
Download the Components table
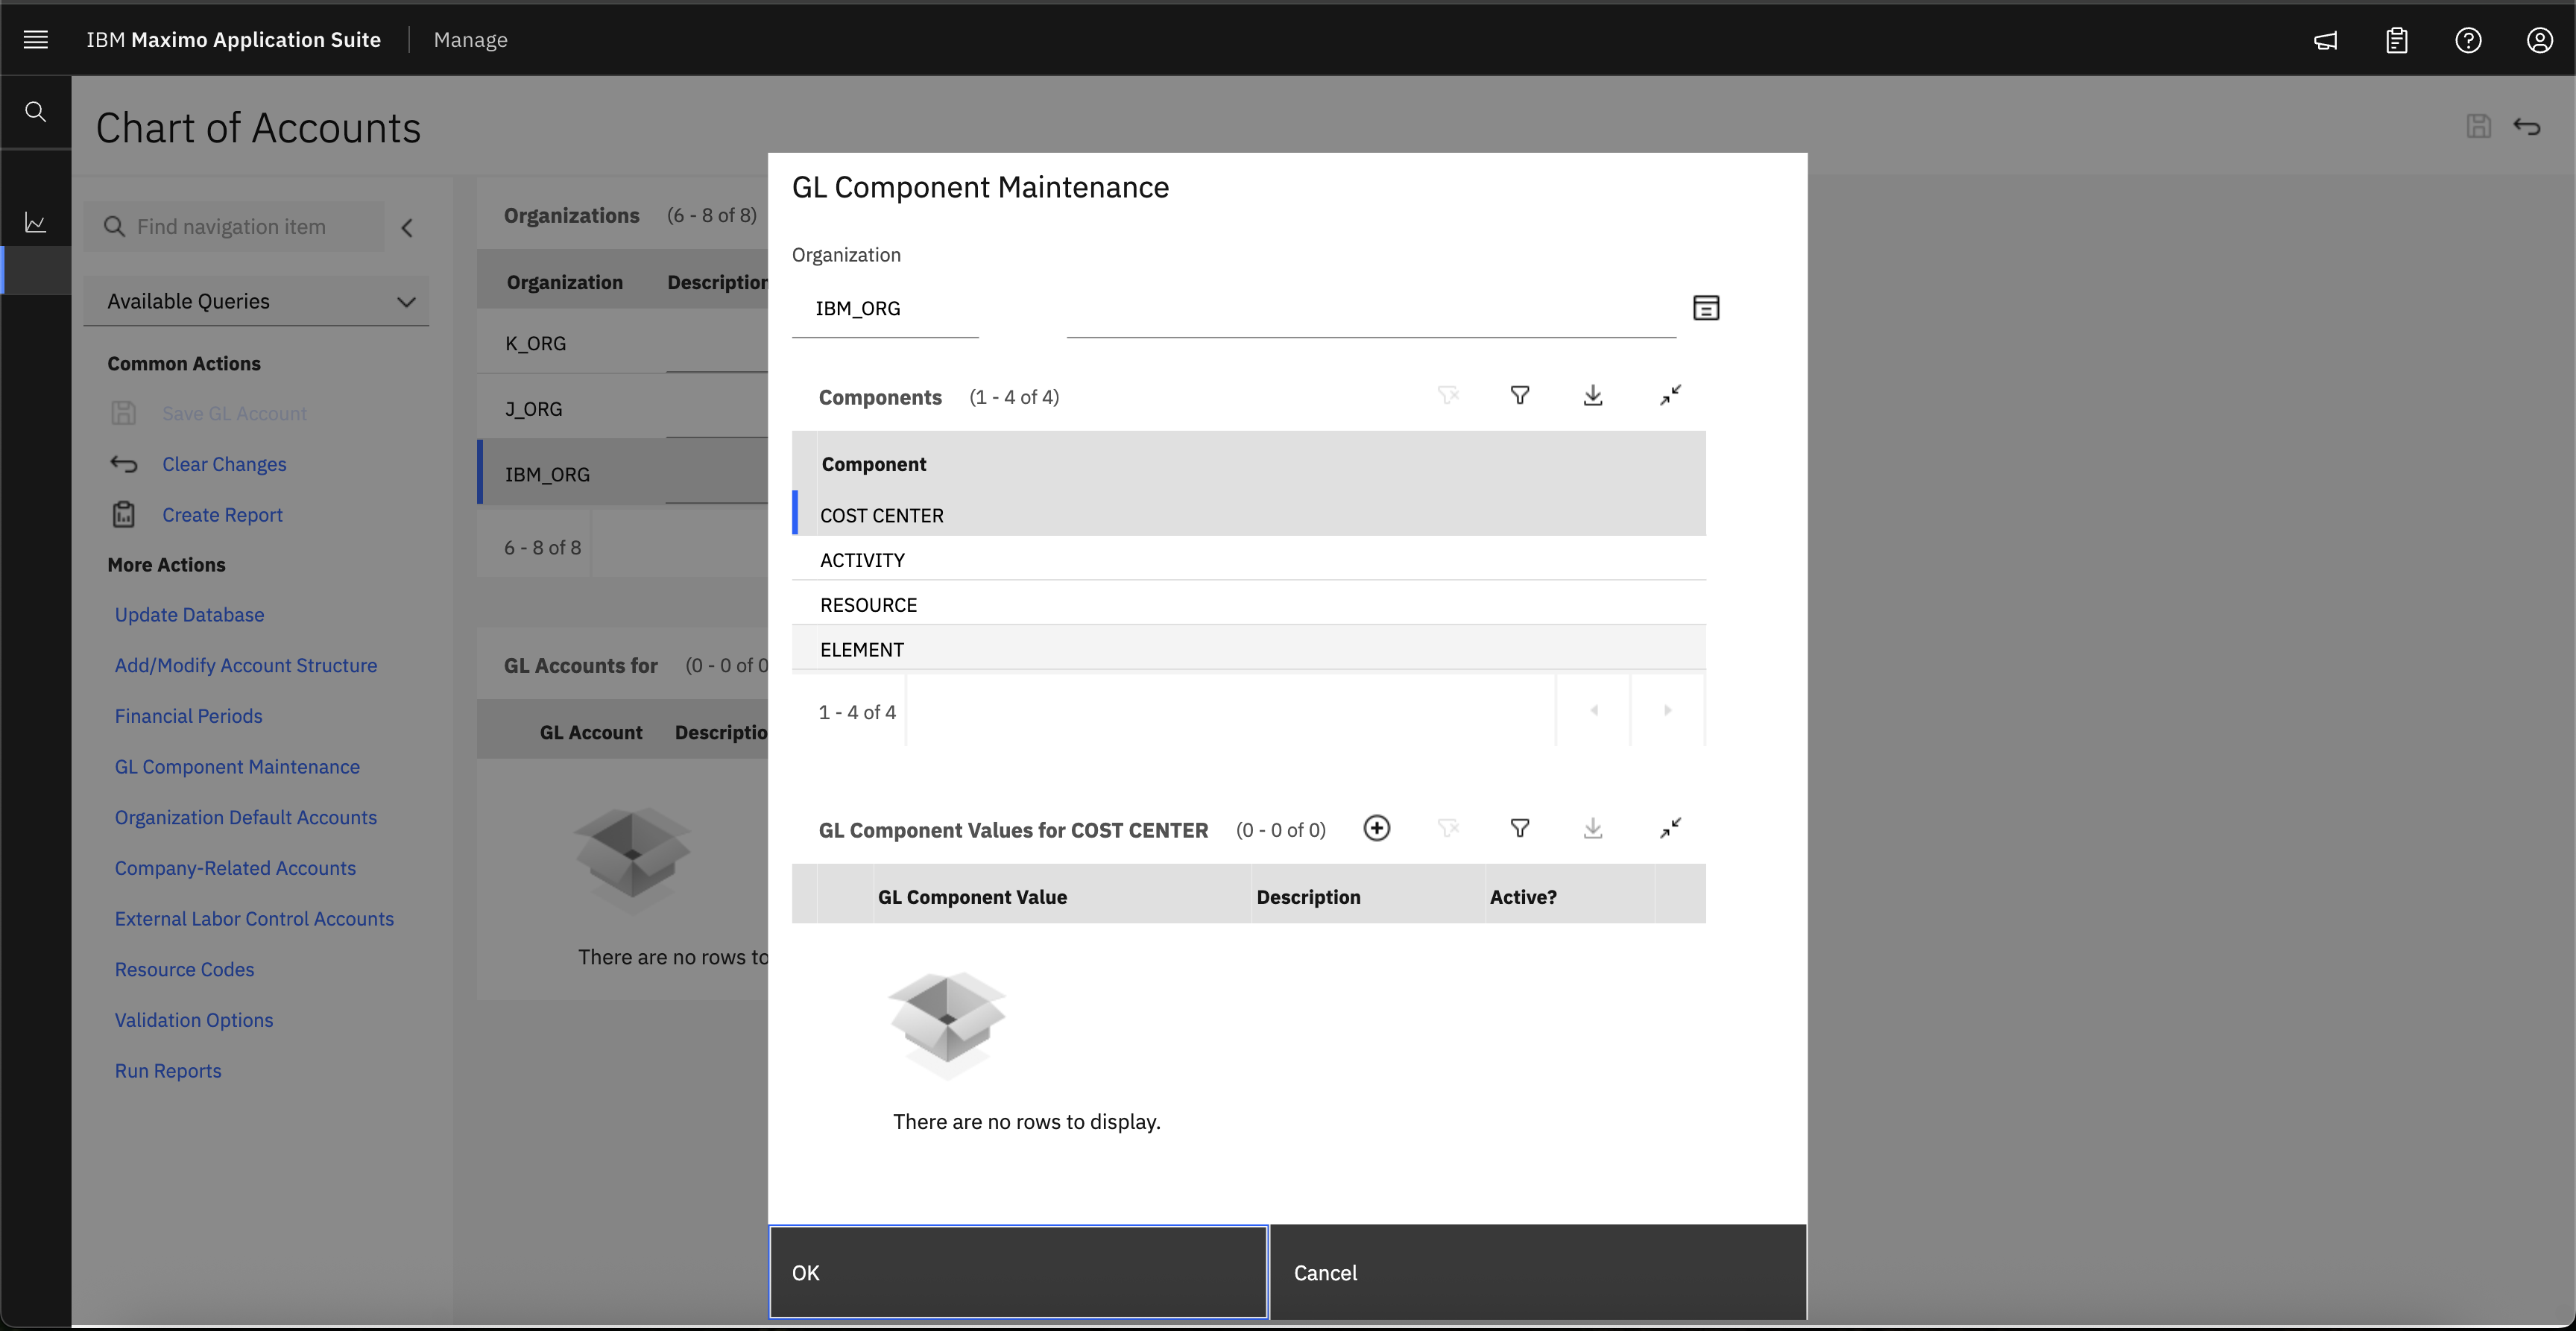click(x=1593, y=395)
